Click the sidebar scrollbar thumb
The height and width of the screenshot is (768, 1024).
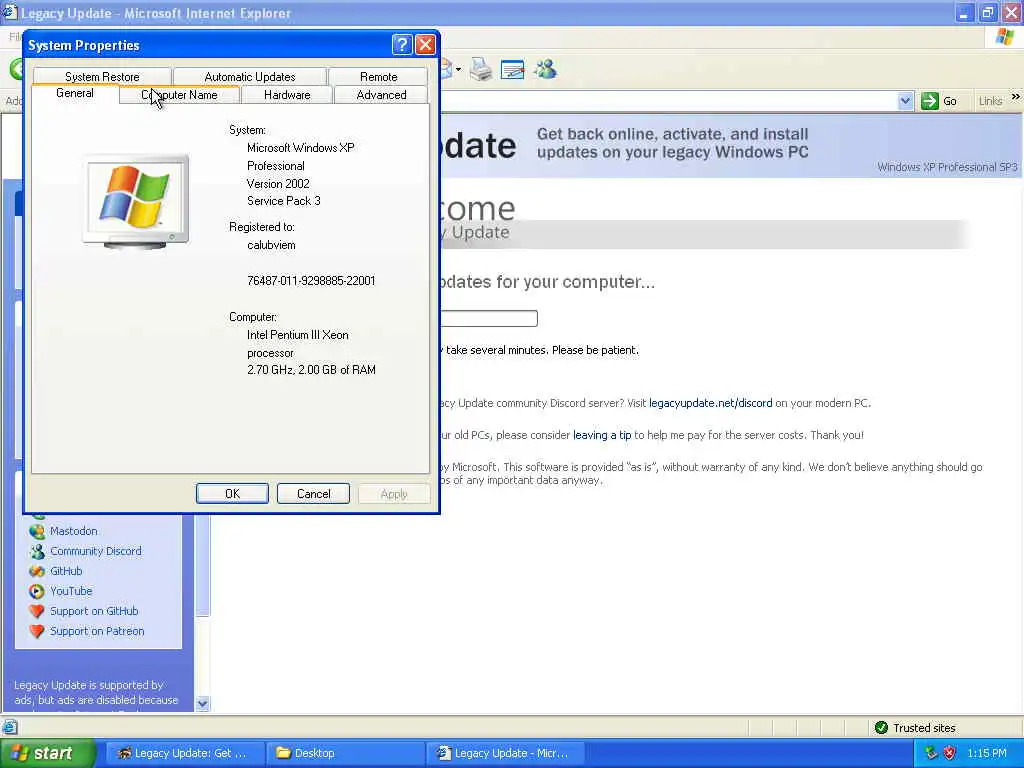(202, 565)
